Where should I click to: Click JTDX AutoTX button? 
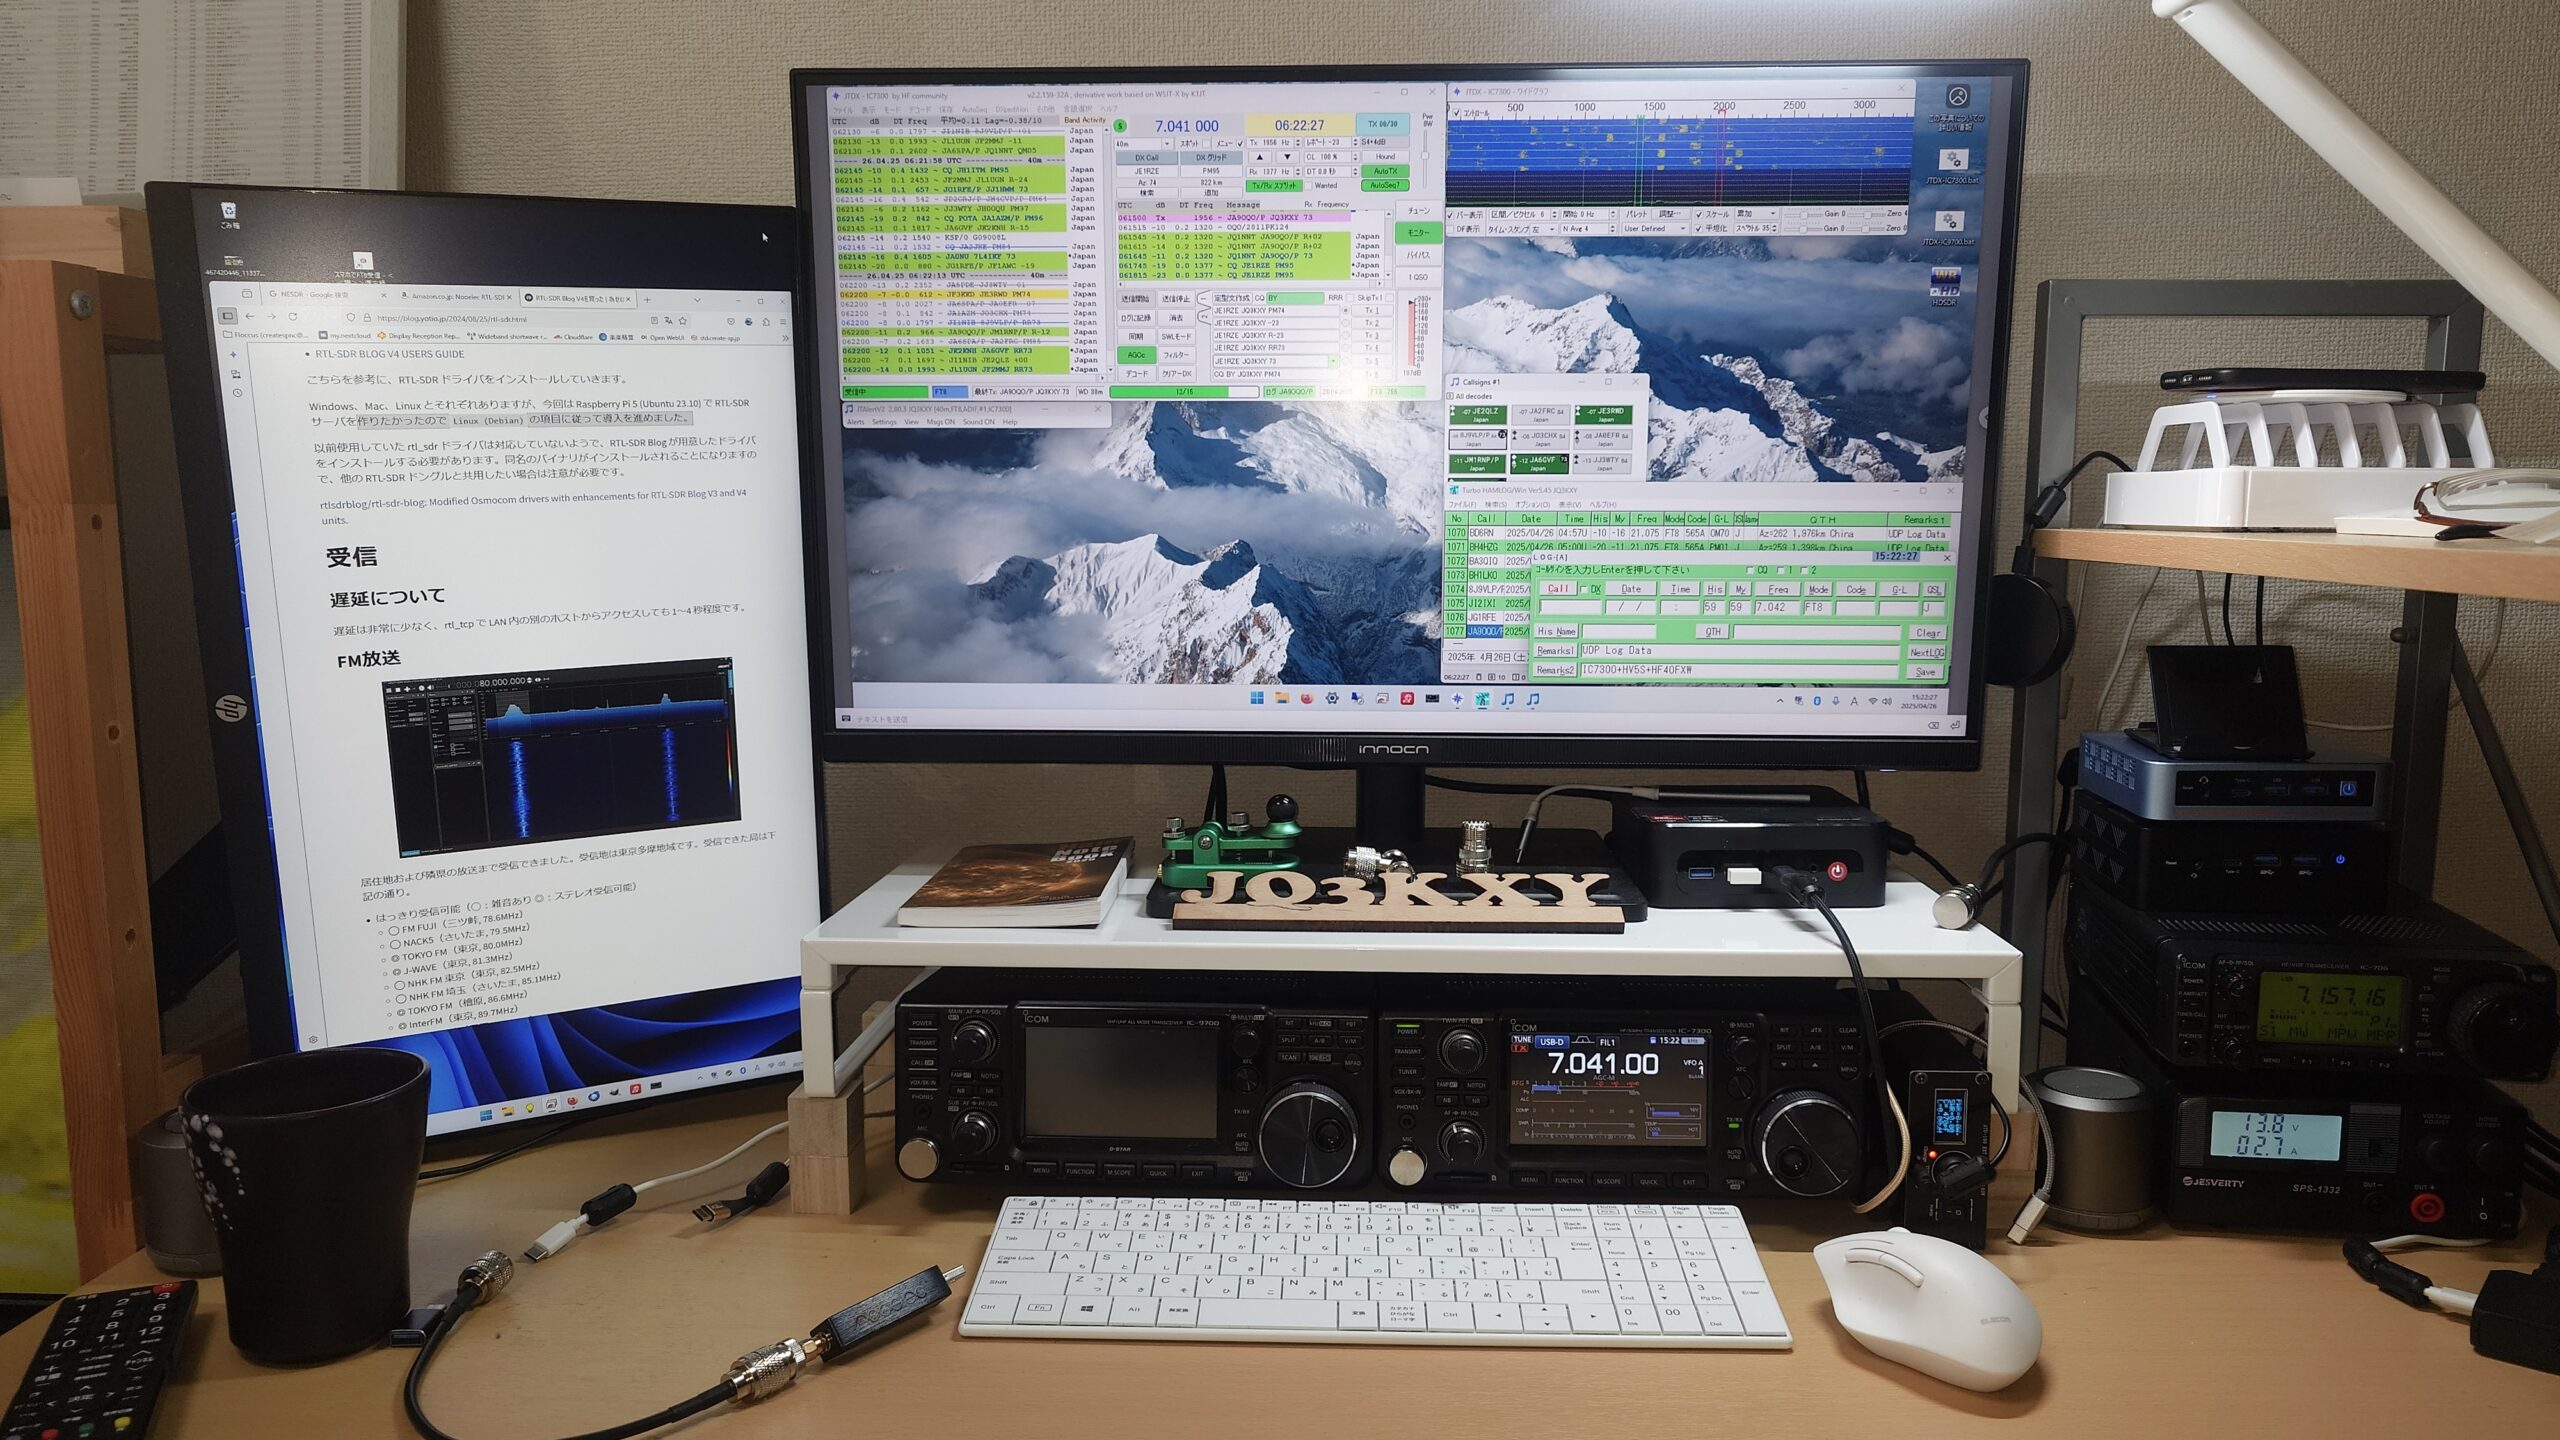[x=1386, y=171]
